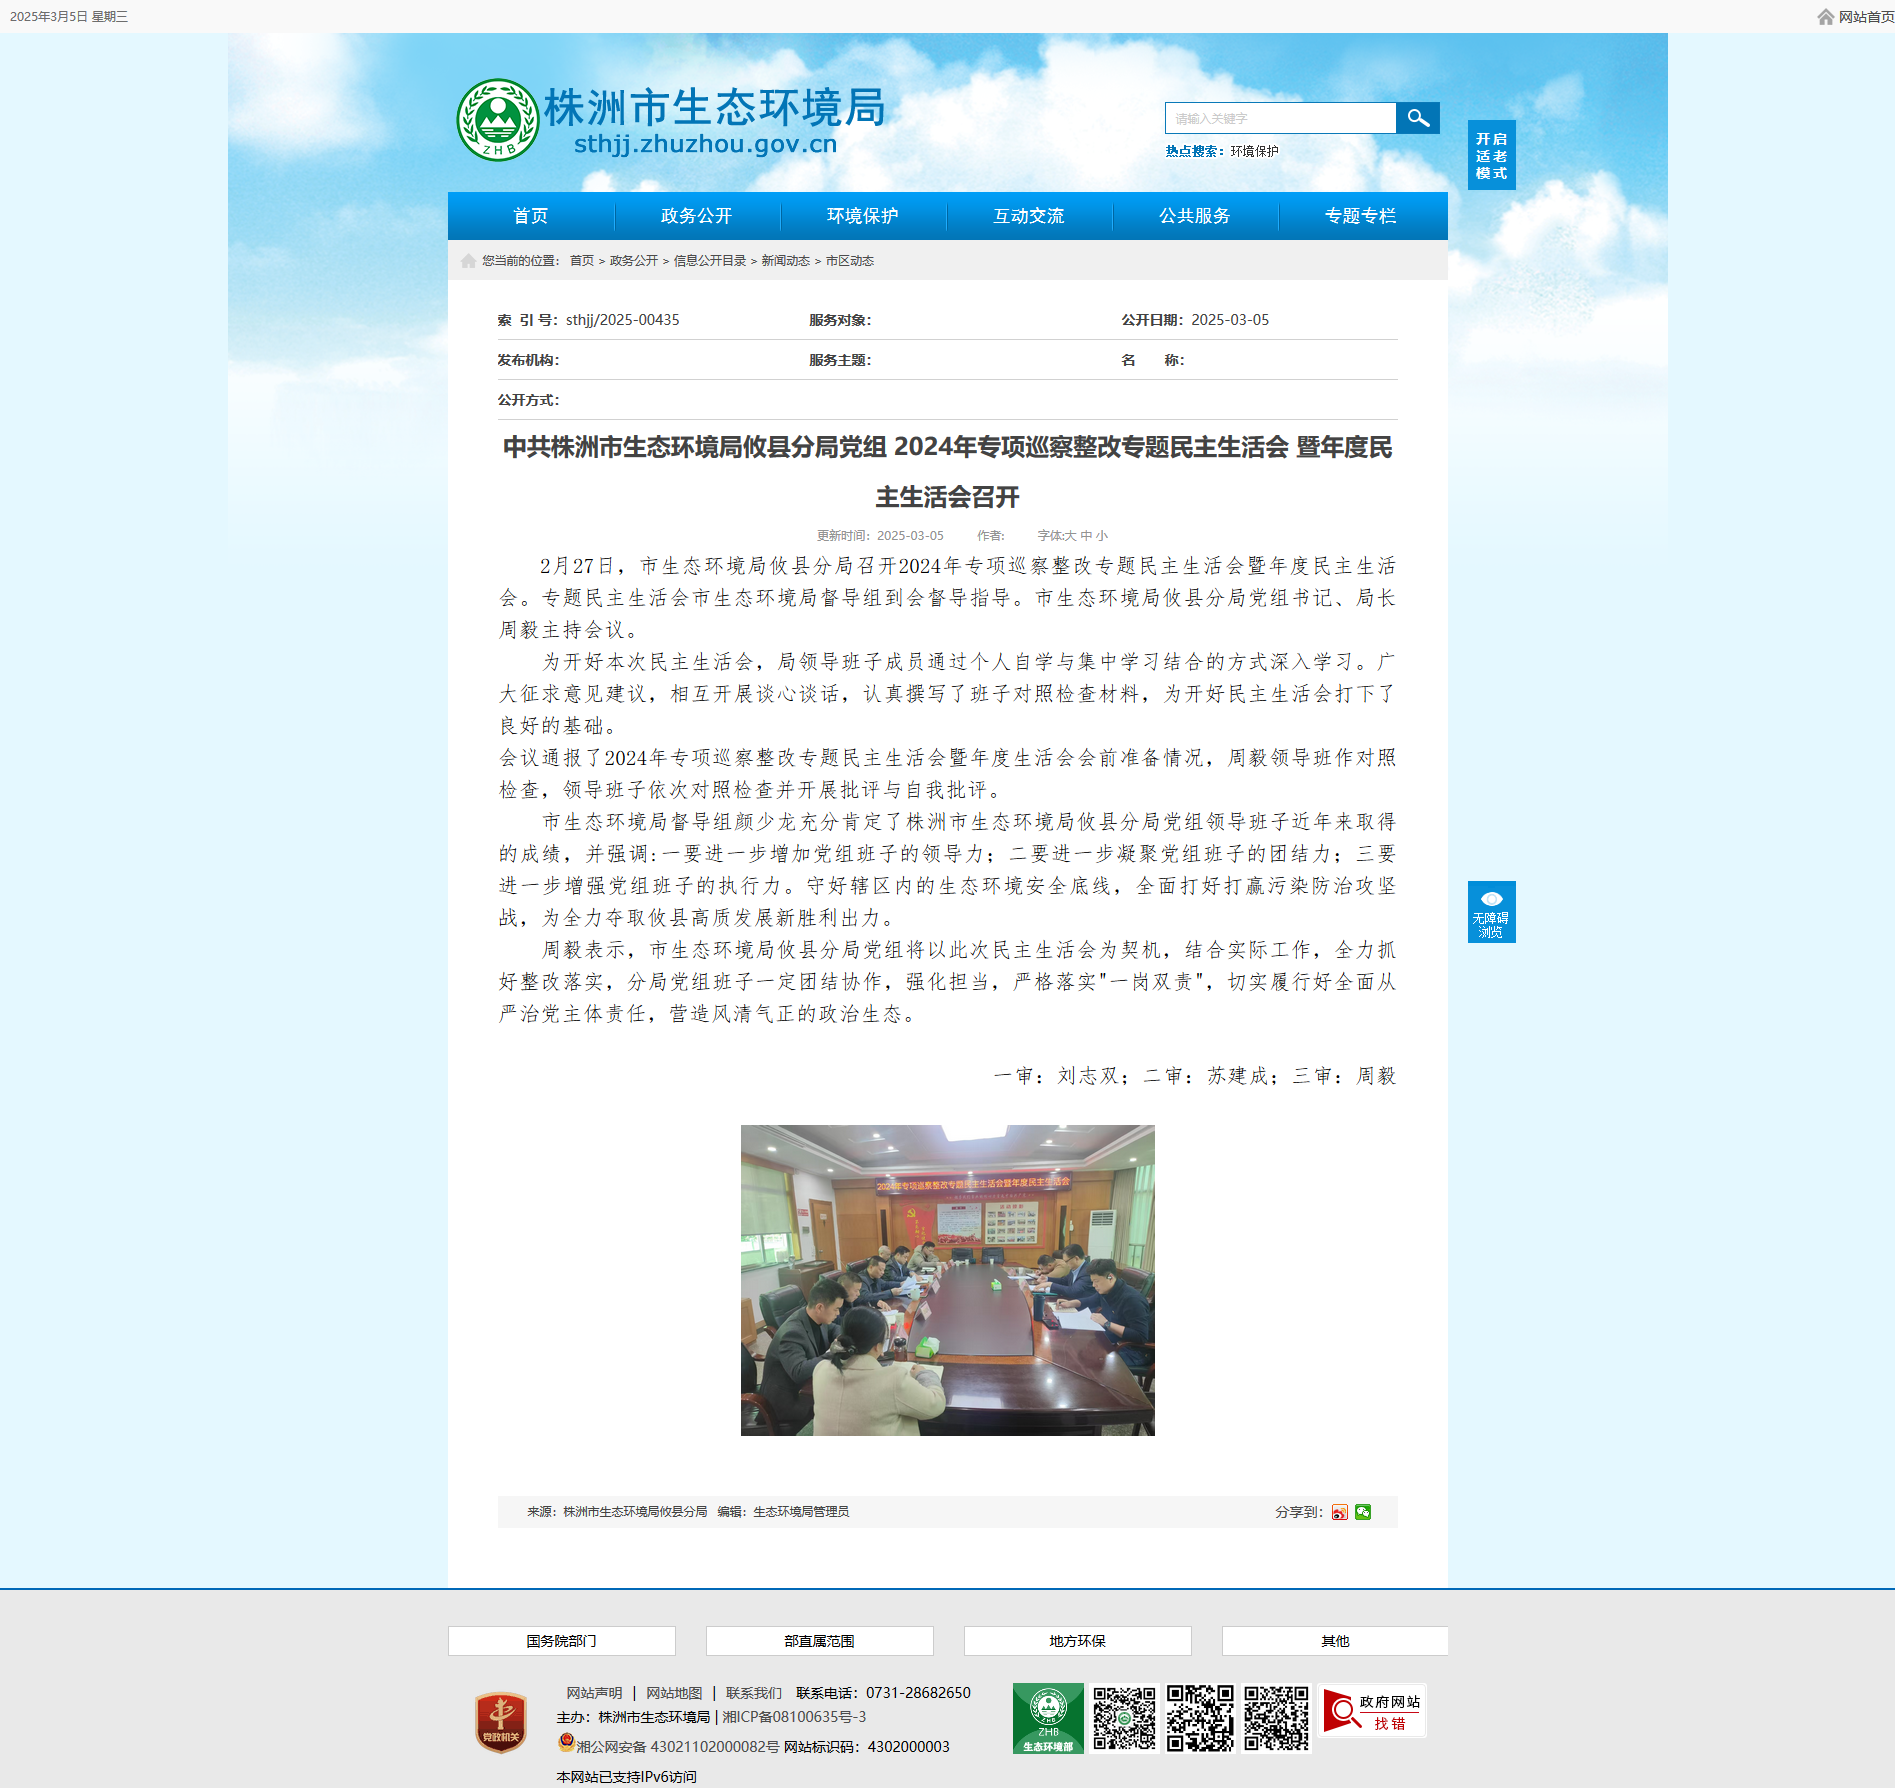
Task: Expand the 部直属范围 links dropdown
Action: (x=819, y=1641)
